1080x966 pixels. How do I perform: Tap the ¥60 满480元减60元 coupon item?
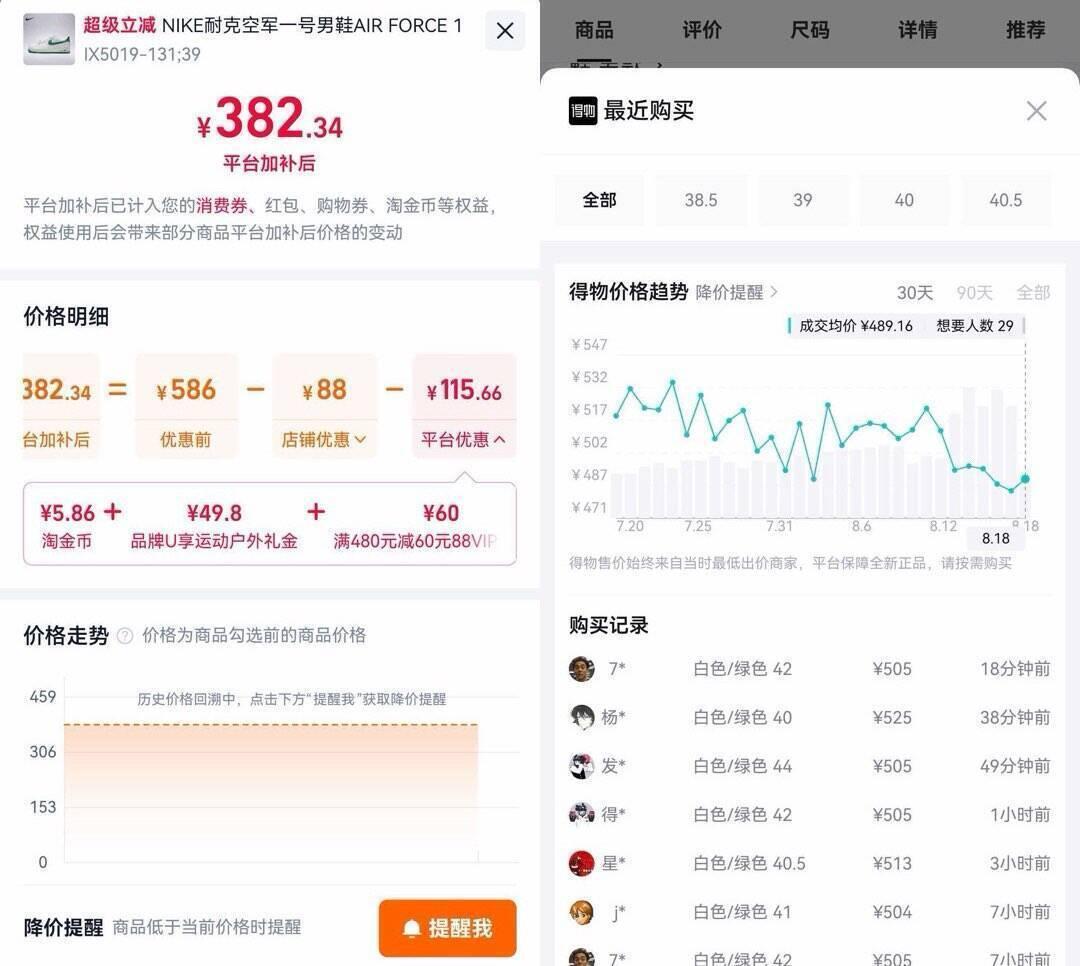tap(415, 526)
